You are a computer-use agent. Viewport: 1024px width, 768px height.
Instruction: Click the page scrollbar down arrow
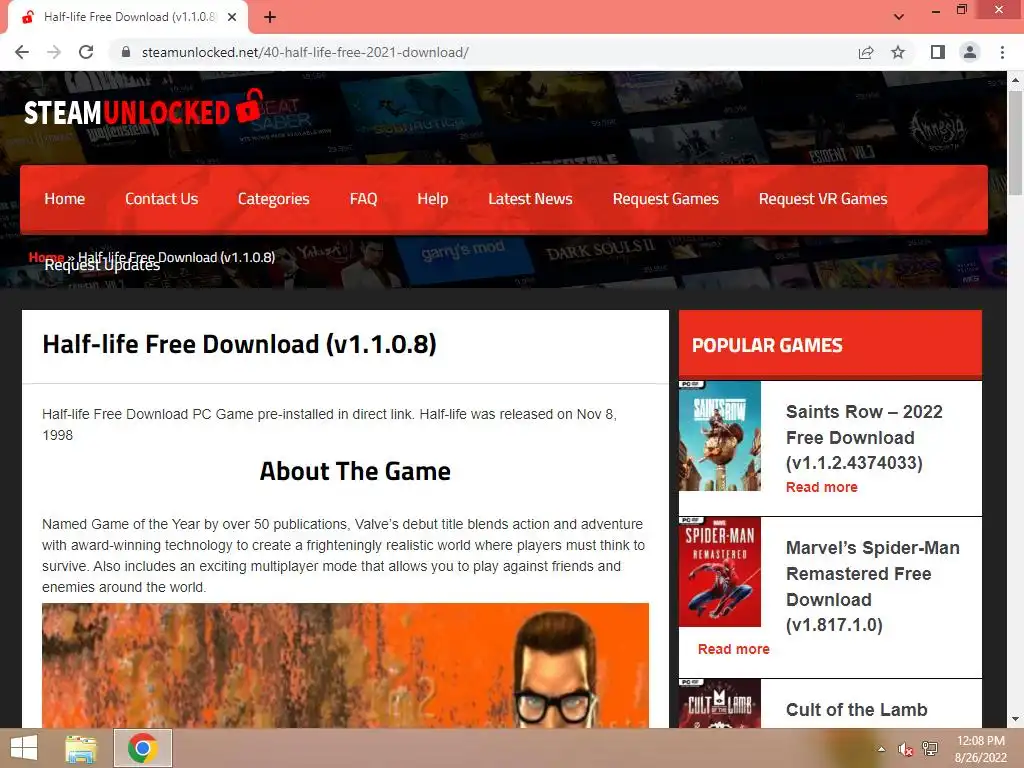click(1015, 719)
